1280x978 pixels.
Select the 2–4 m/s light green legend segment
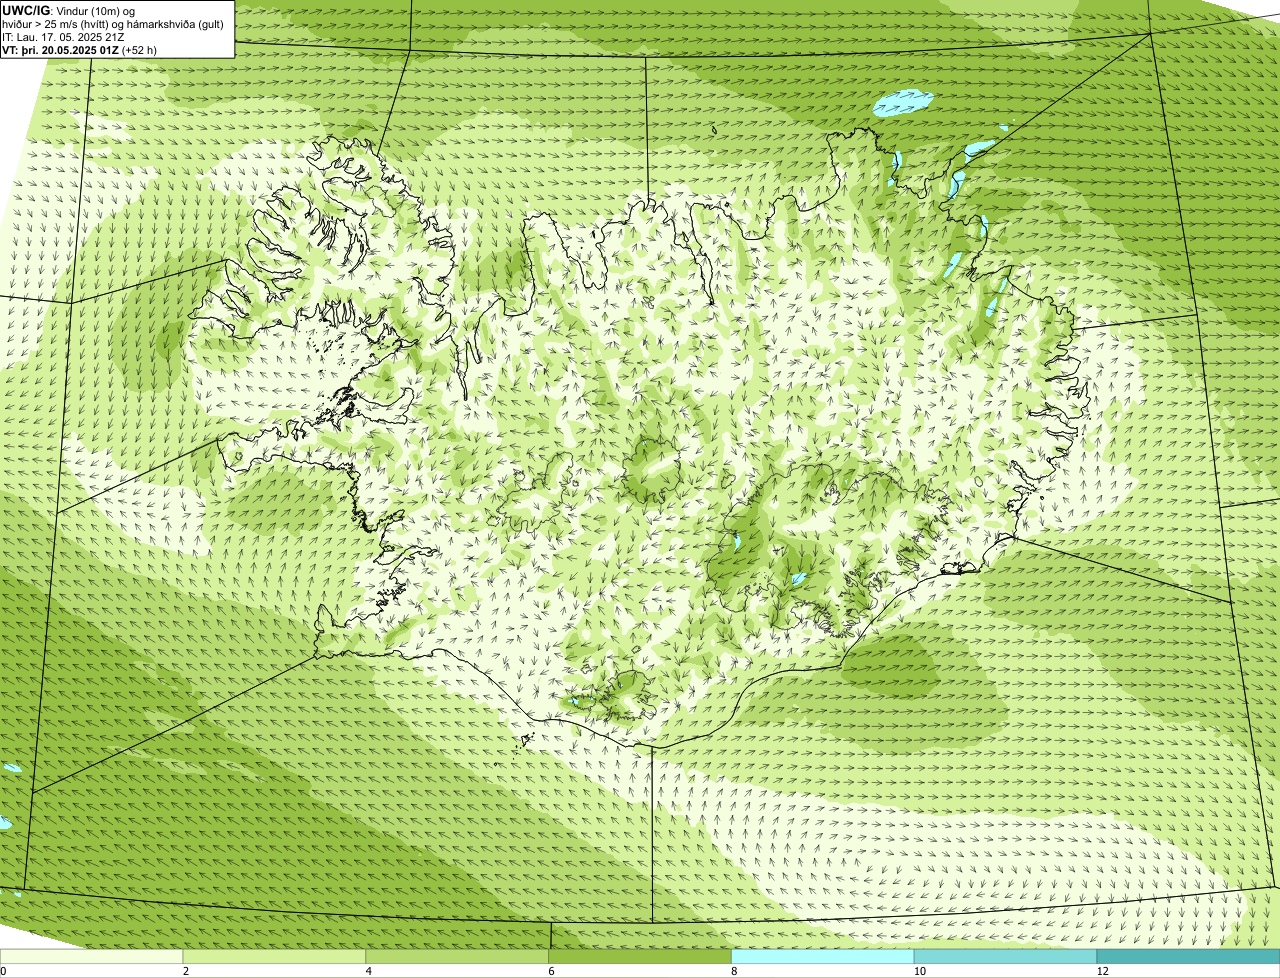(275, 956)
